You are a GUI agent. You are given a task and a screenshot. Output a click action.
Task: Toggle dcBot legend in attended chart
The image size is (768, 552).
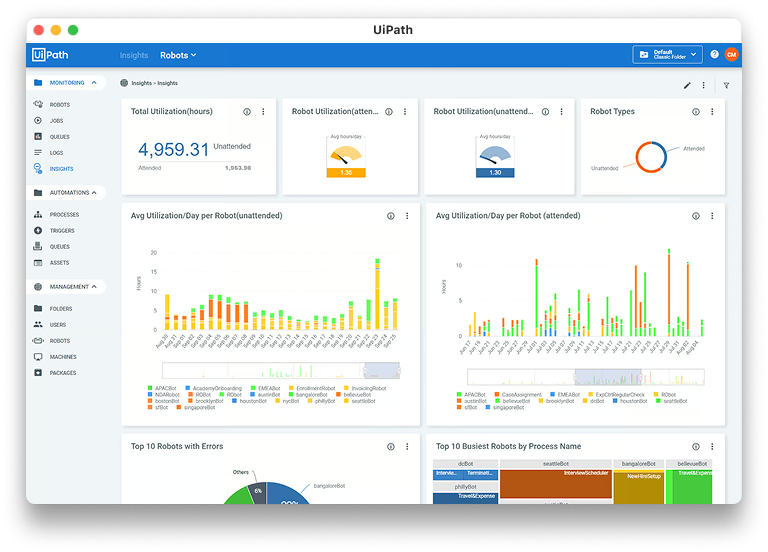594,401
